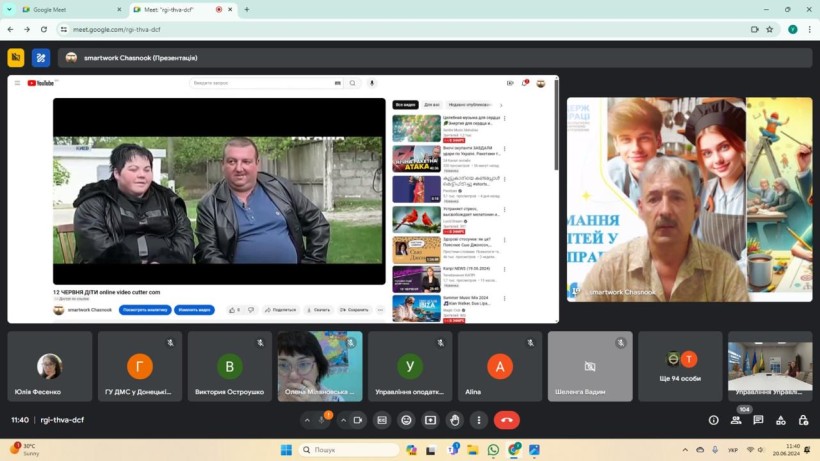Viewport: 820px width, 461px height.
Task: Open the meeting details info icon
Action: (713, 420)
